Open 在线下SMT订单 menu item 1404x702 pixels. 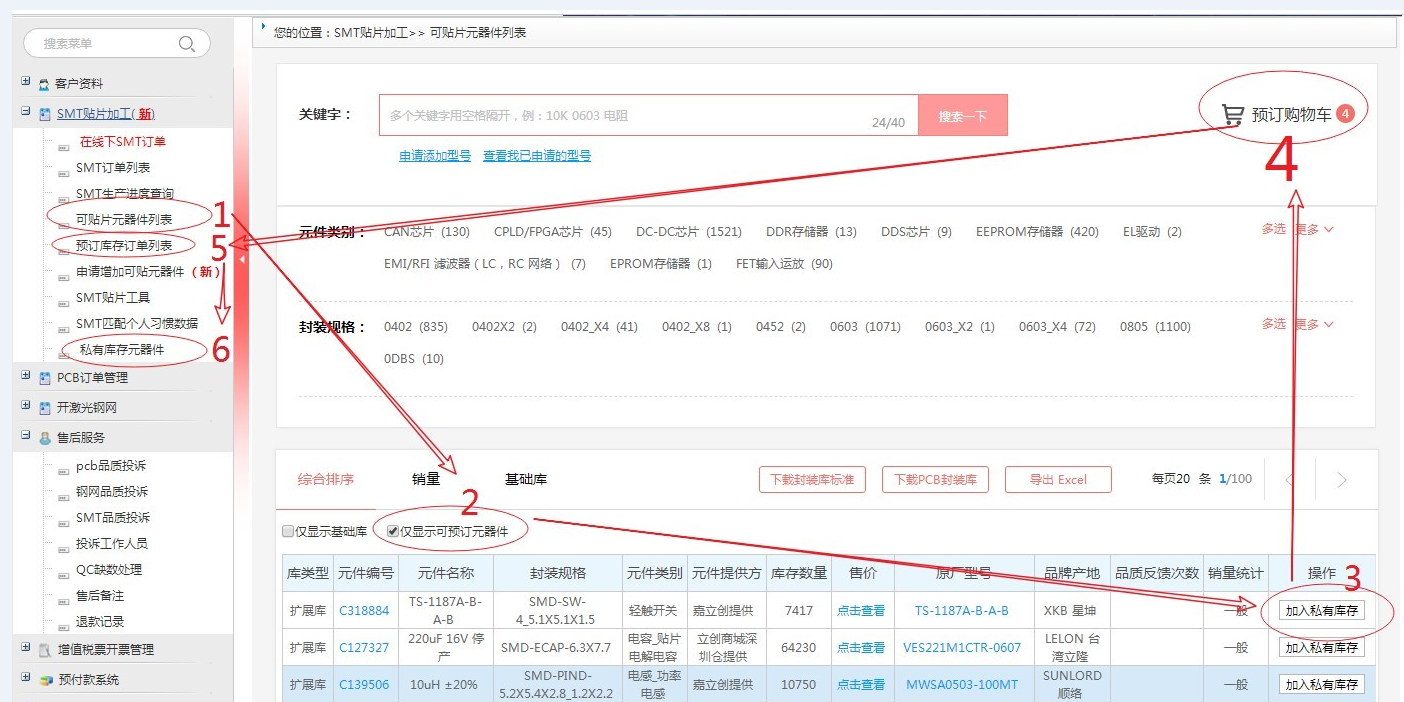123,142
